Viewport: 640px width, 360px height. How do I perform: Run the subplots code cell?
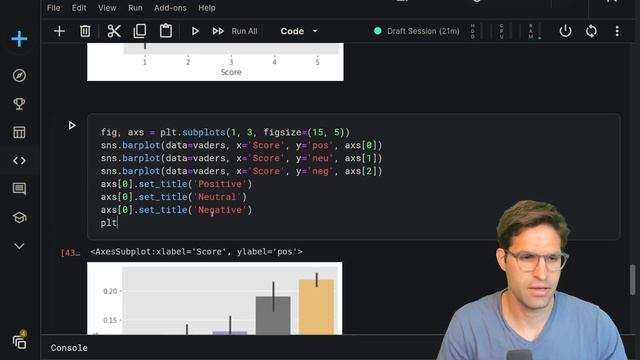coord(72,125)
